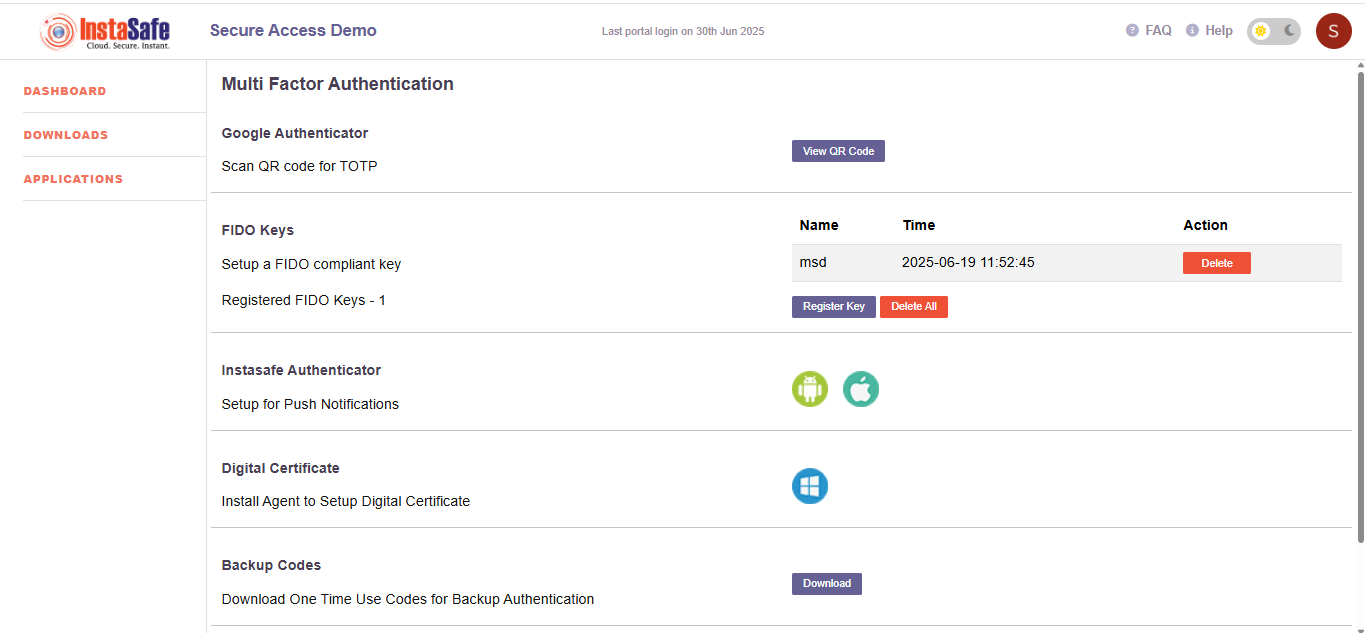1365x633 pixels.
Task: Click the Action column header
Action: coord(1205,225)
